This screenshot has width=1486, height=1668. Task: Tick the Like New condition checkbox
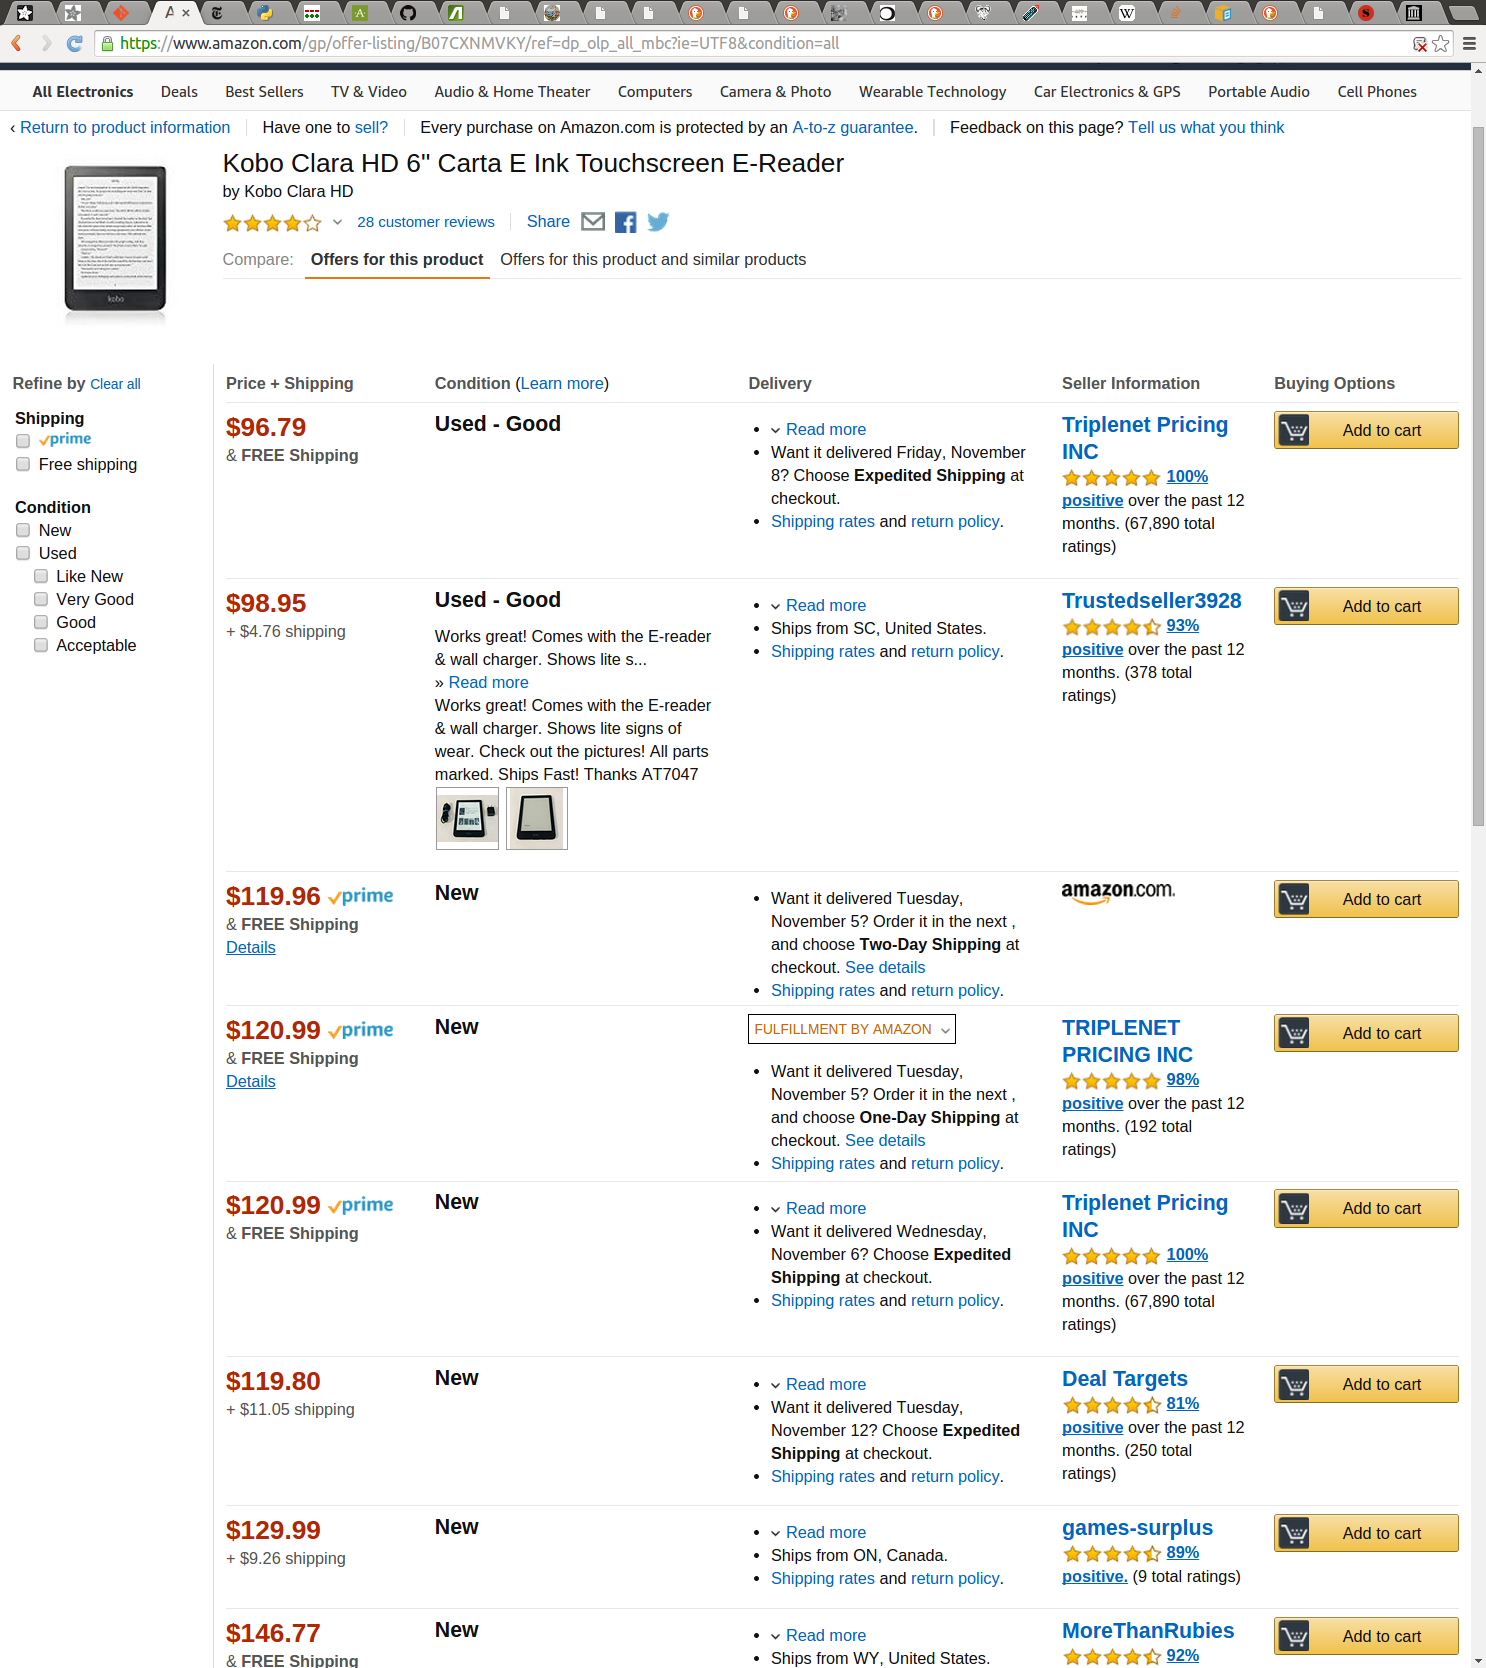pyautogui.click(x=41, y=576)
